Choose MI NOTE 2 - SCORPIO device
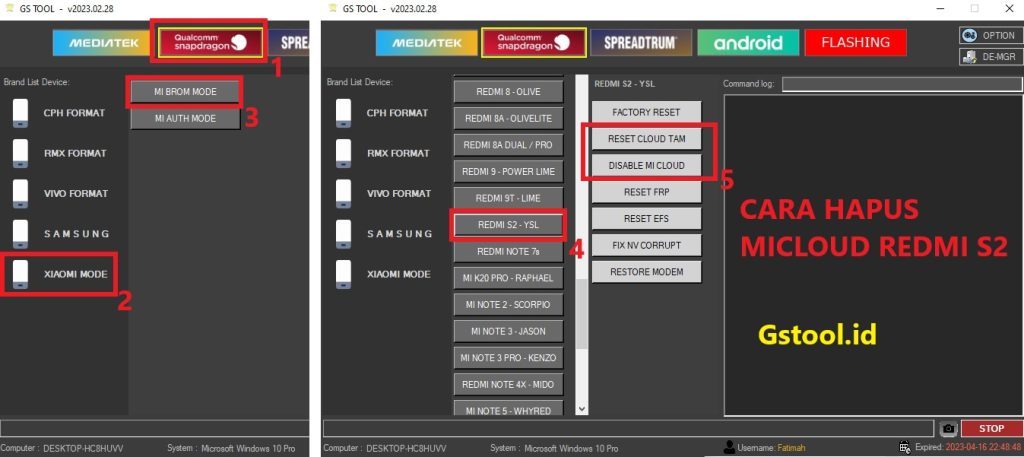Image resolution: width=1024 pixels, height=457 pixels. pos(508,305)
